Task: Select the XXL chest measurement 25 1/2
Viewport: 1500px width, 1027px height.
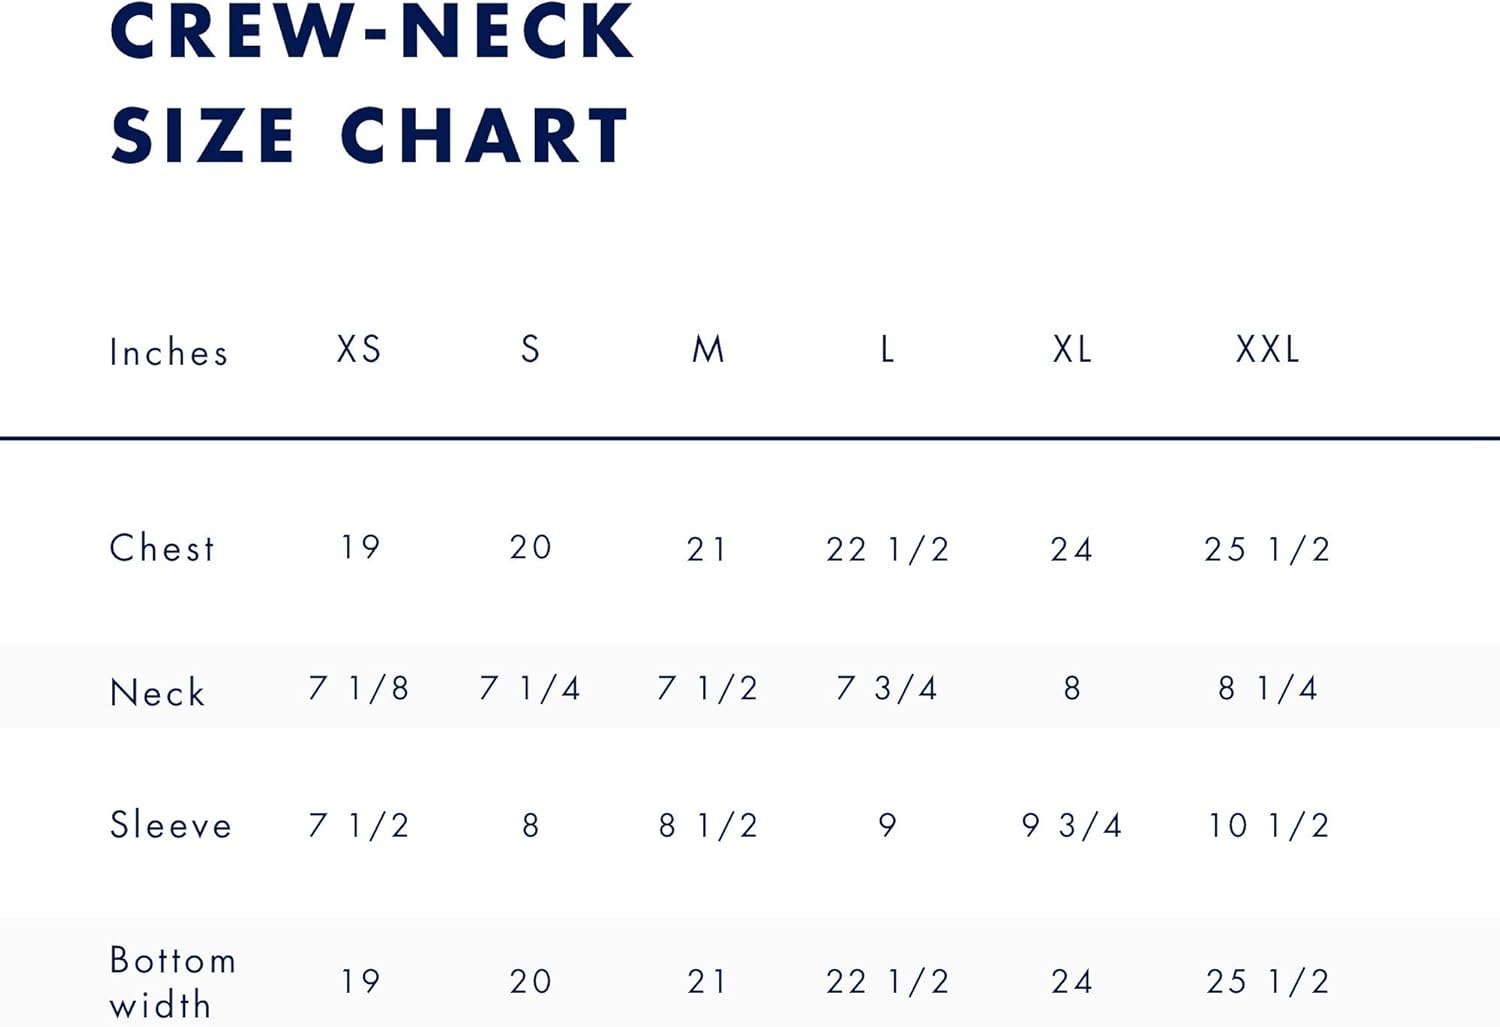Action: click(x=1267, y=549)
